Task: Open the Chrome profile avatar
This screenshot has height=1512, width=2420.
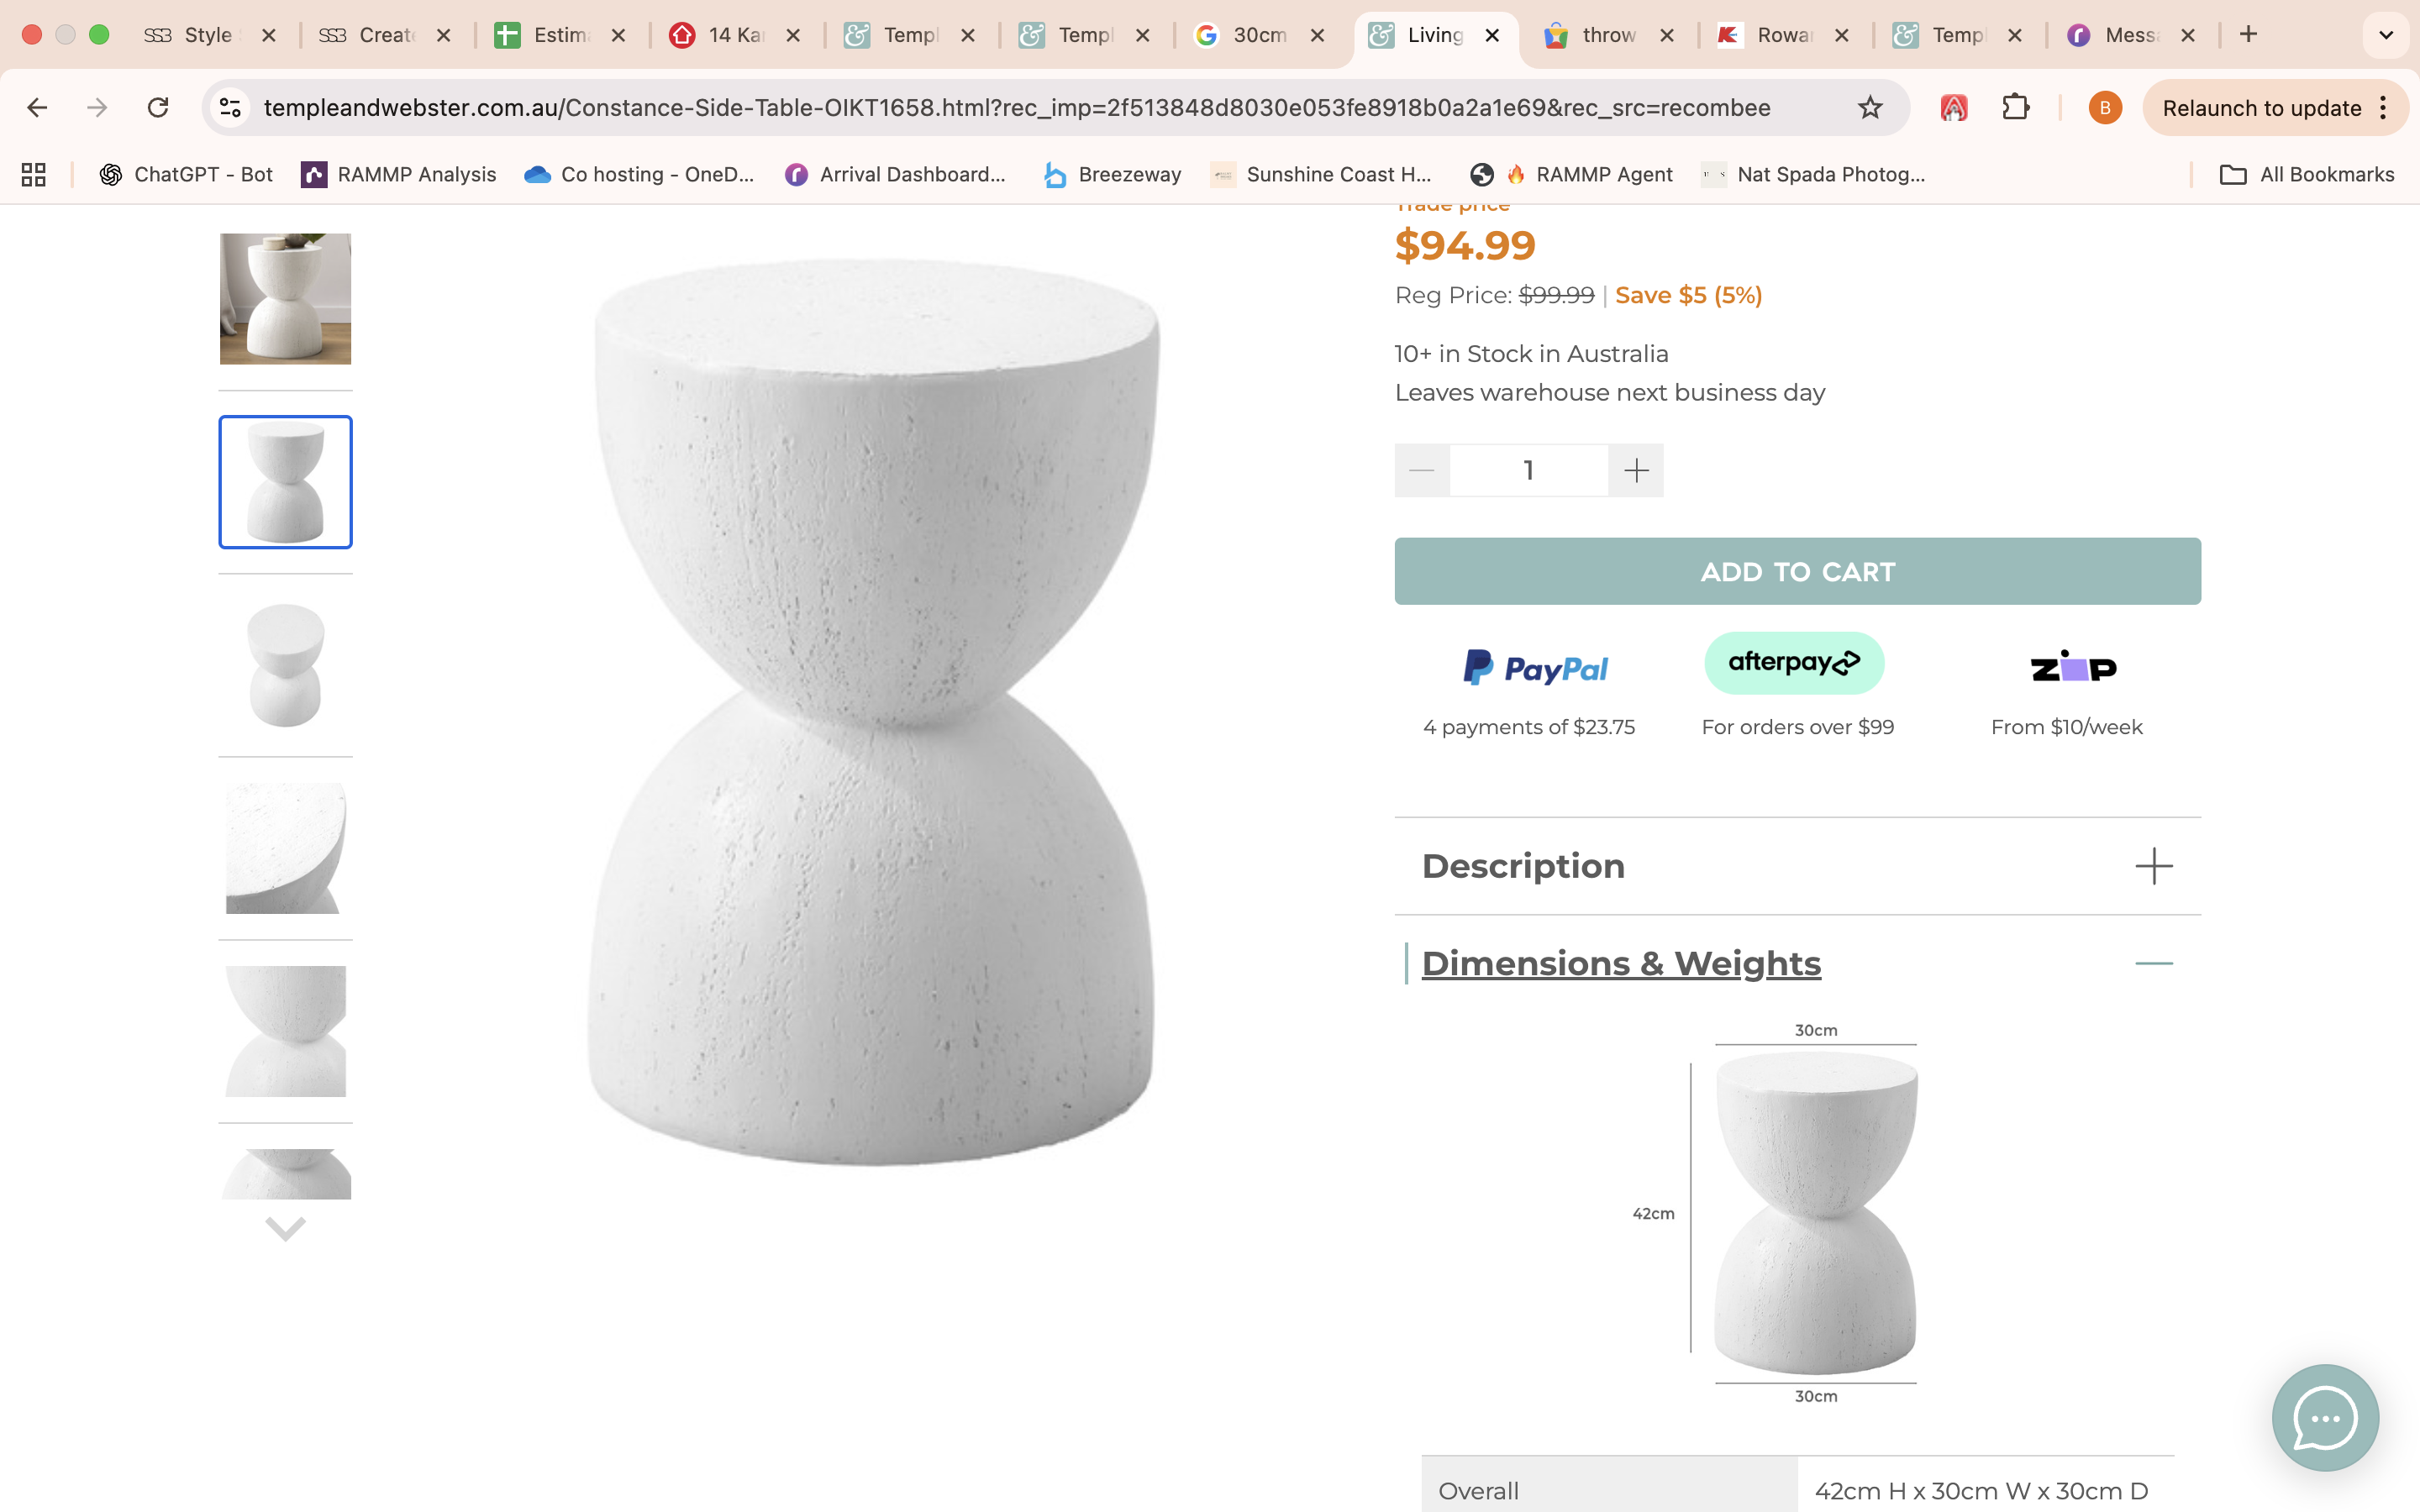Action: [2104, 108]
